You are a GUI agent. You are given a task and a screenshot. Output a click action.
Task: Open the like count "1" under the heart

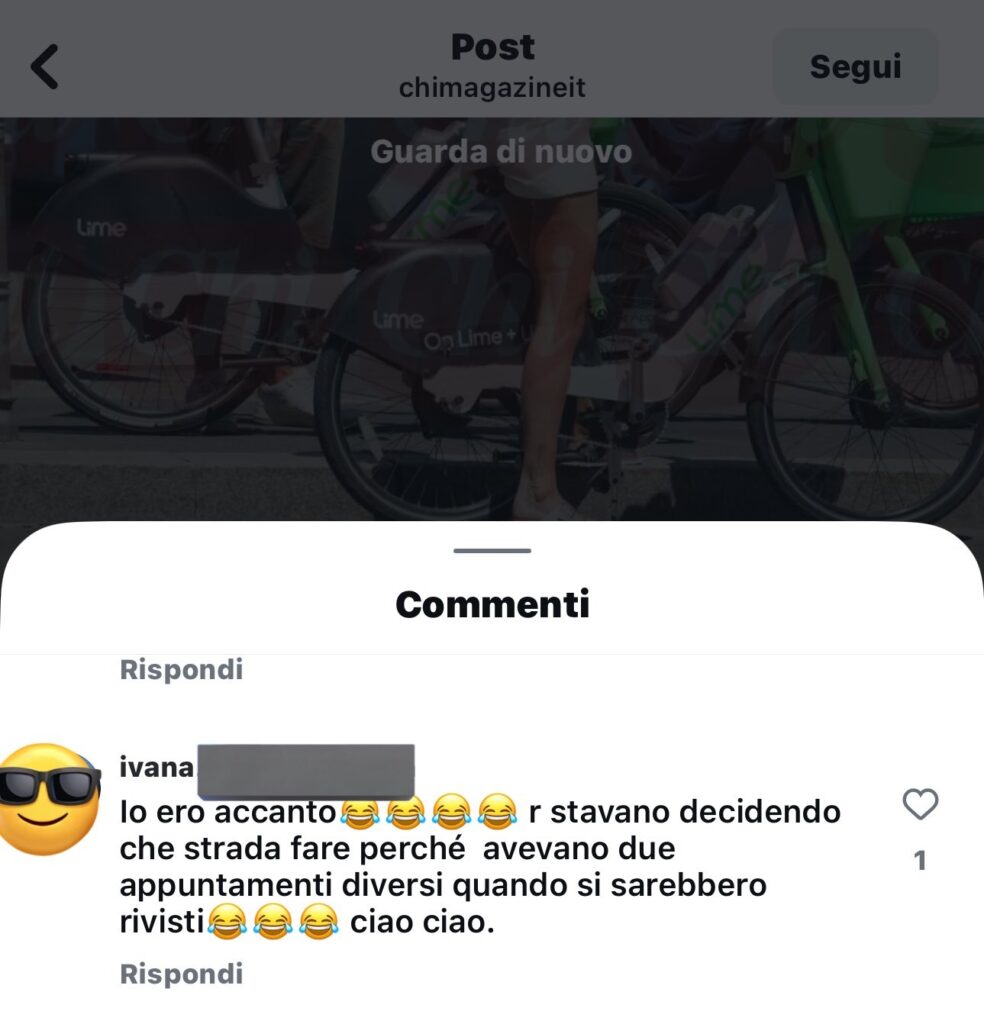920,861
